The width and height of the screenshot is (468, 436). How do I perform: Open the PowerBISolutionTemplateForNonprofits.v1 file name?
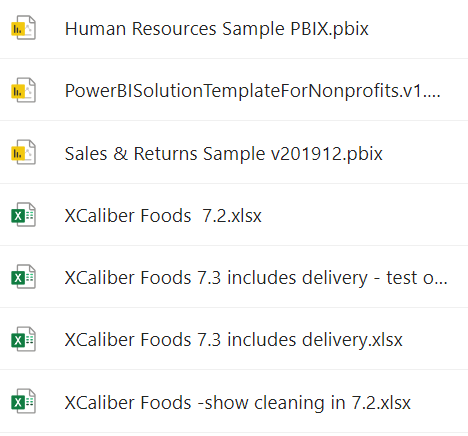click(253, 91)
